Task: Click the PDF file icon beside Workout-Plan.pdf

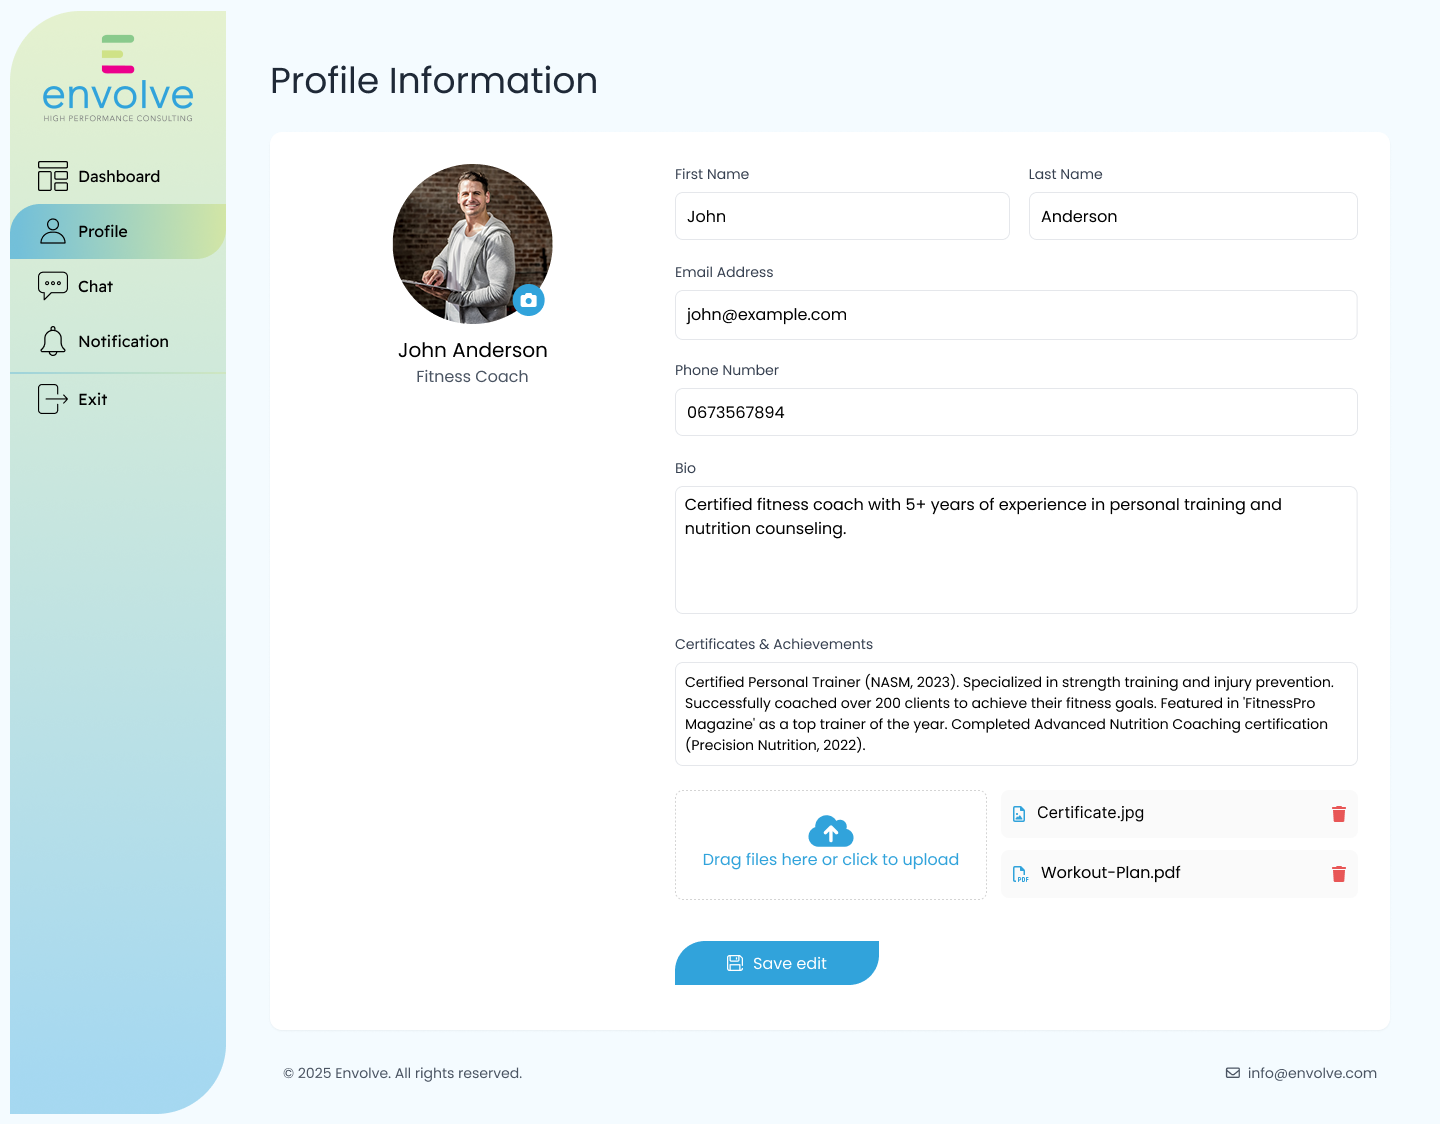Action: (1020, 874)
